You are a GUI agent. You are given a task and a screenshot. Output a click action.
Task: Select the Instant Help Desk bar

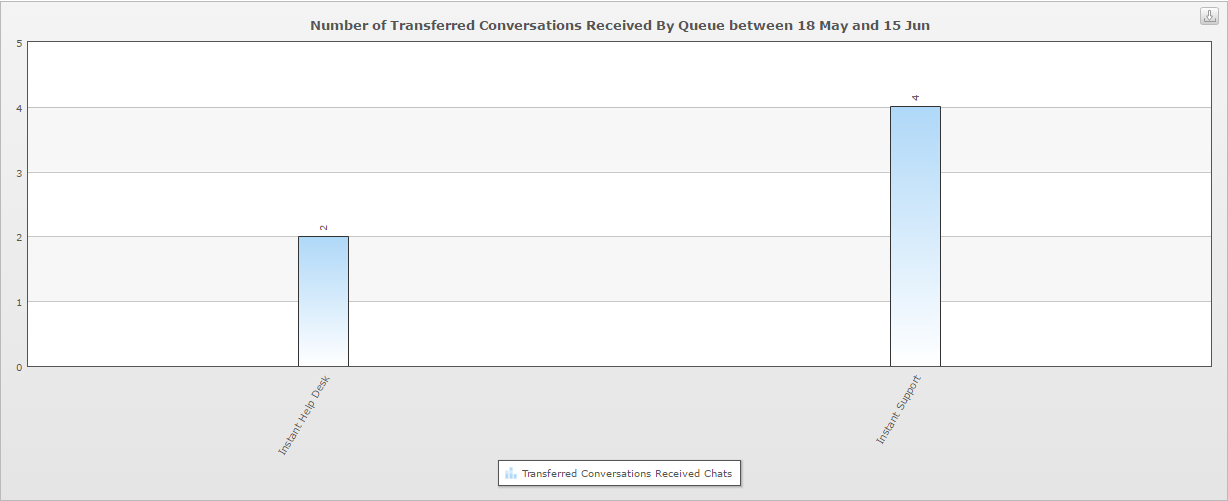click(323, 301)
